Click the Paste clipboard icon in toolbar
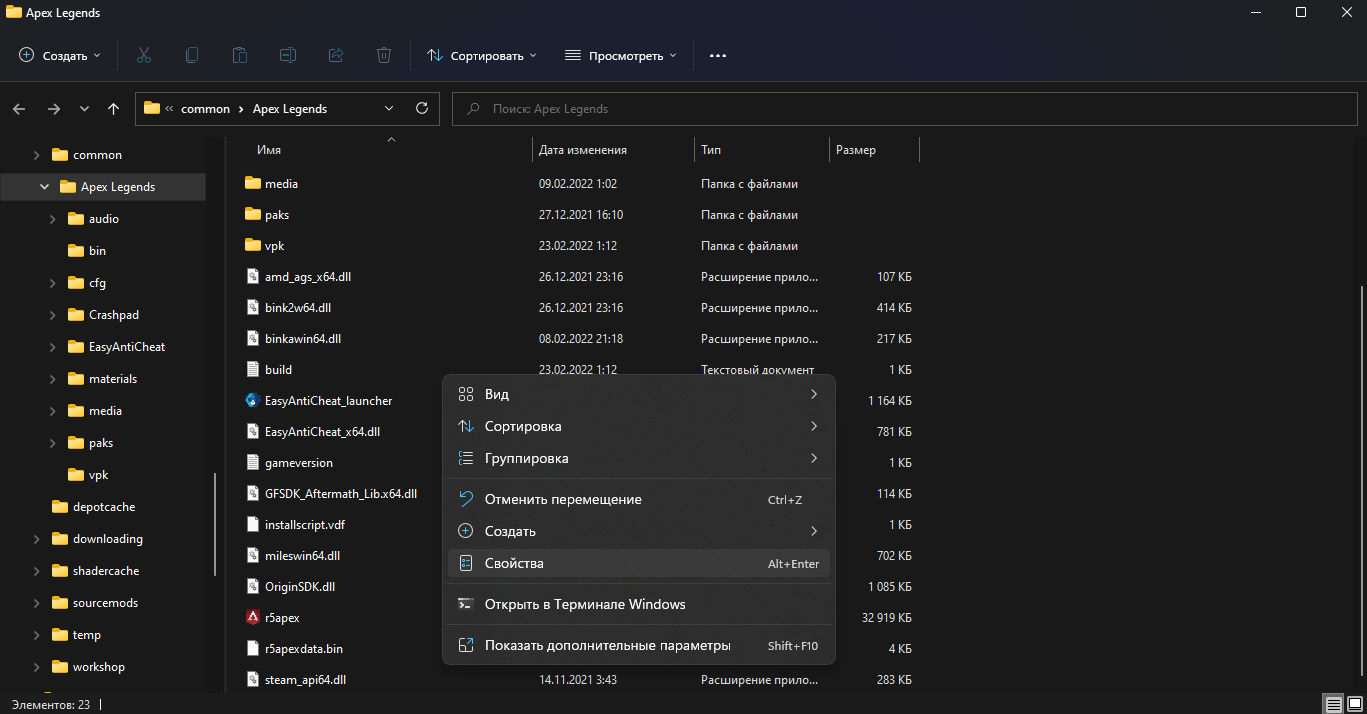 click(x=240, y=55)
